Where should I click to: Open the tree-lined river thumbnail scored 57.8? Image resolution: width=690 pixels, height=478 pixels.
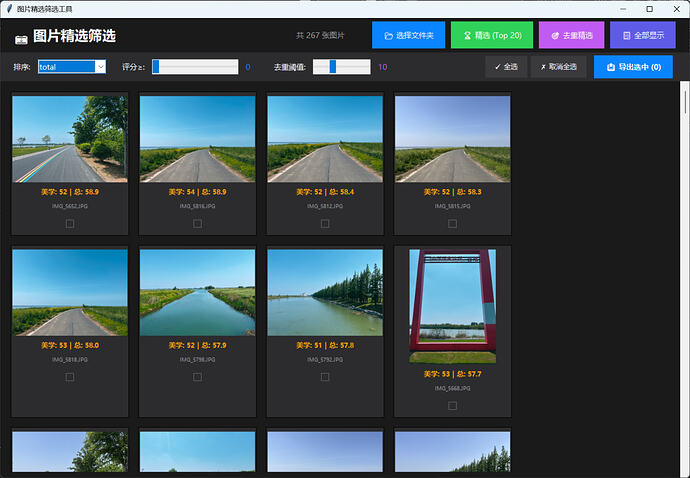325,293
